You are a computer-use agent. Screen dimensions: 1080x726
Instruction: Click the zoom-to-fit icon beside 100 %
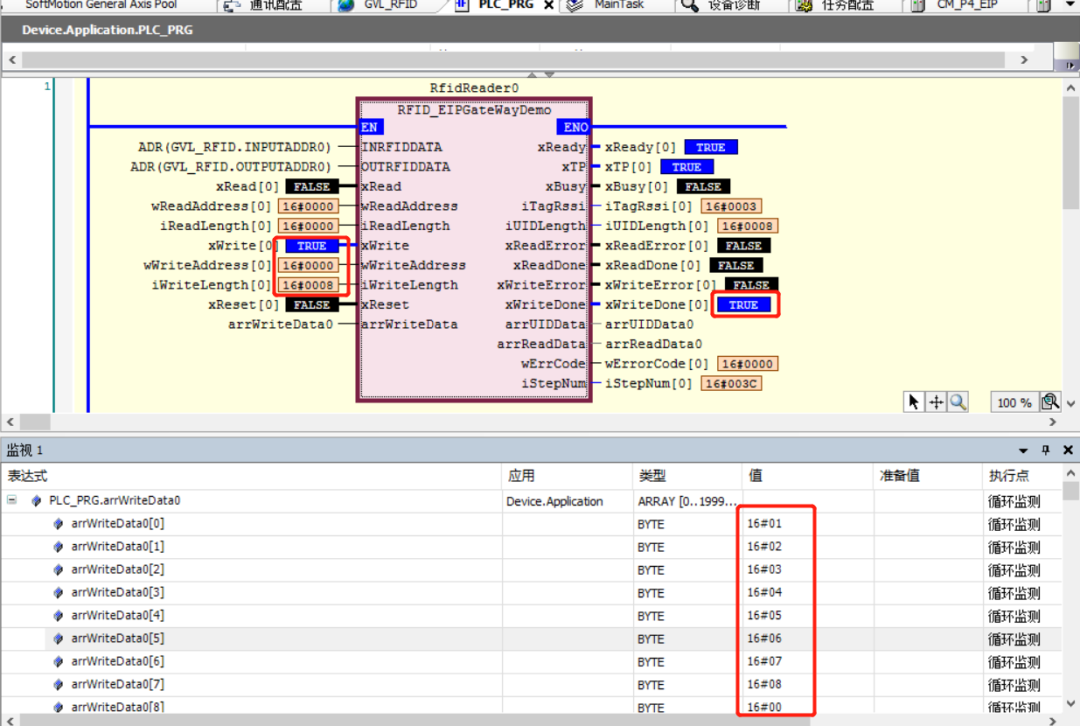1050,402
